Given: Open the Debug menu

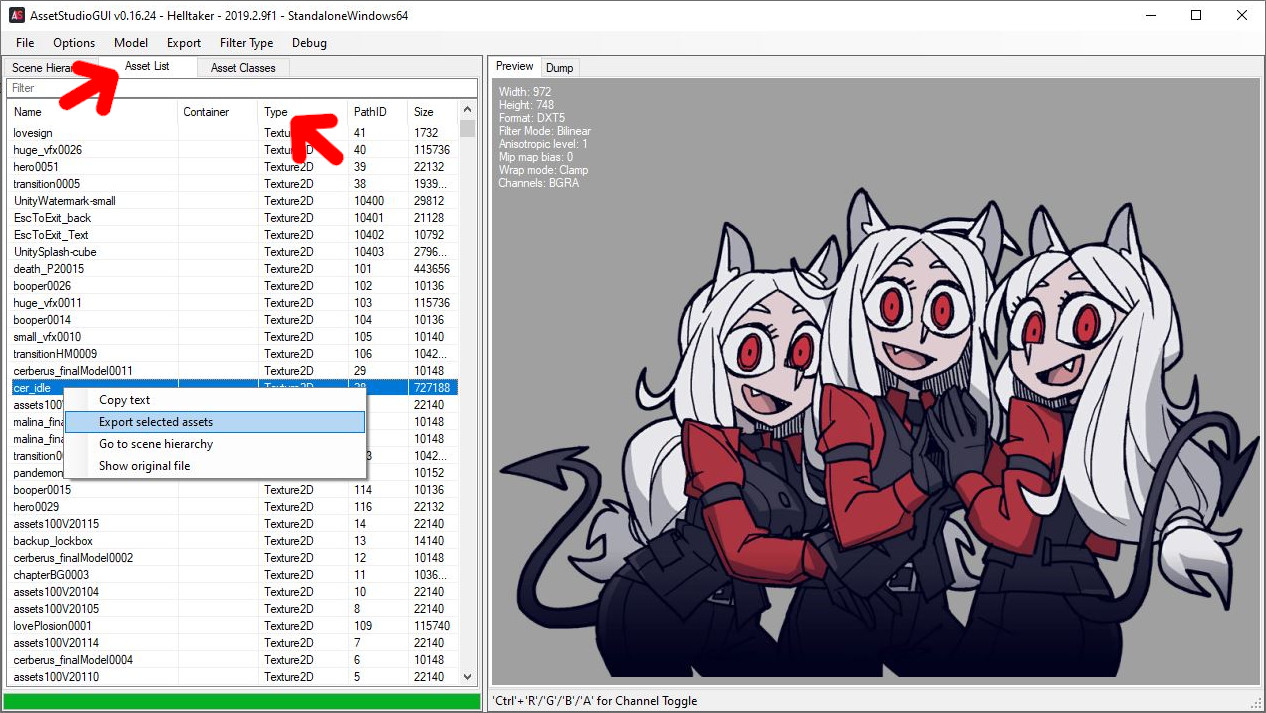Looking at the screenshot, I should click(309, 43).
